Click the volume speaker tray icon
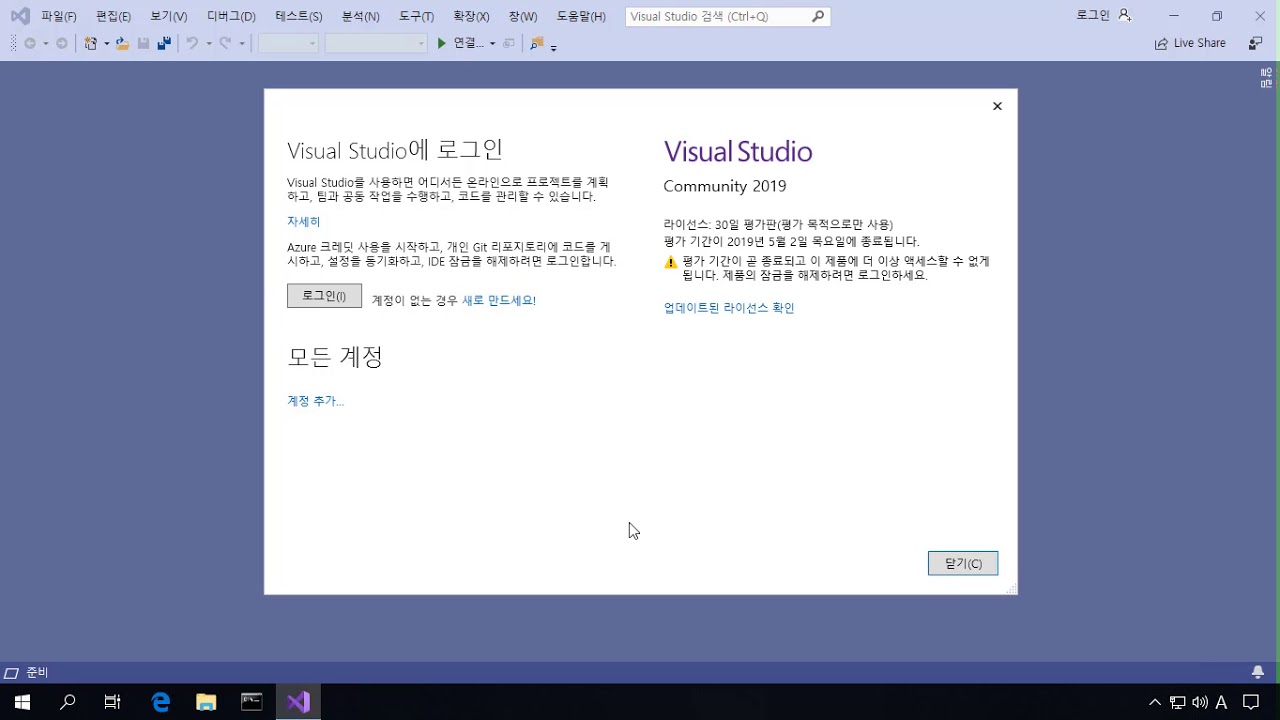1280x720 pixels. 1200,702
